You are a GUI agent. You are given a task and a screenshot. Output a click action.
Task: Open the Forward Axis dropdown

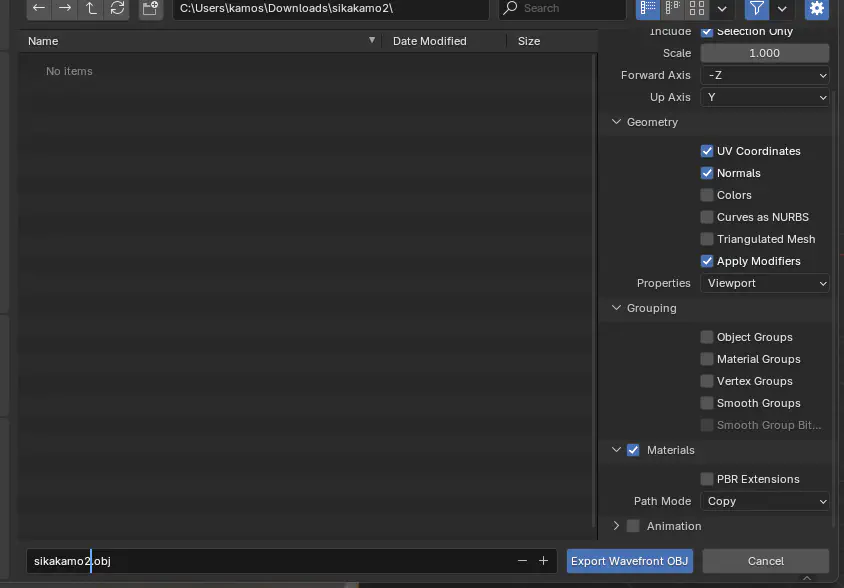point(765,75)
